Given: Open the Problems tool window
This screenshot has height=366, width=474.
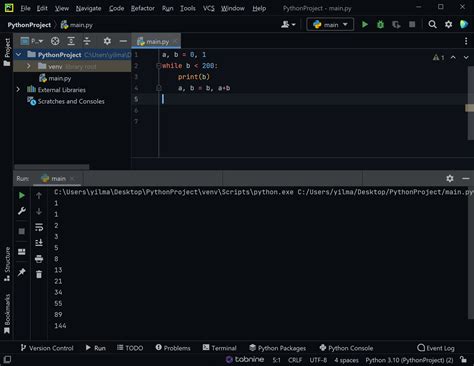Looking at the screenshot, I should (173, 348).
